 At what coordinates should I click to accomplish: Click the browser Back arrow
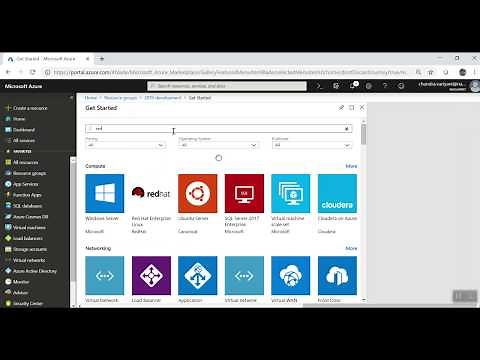(8, 72)
